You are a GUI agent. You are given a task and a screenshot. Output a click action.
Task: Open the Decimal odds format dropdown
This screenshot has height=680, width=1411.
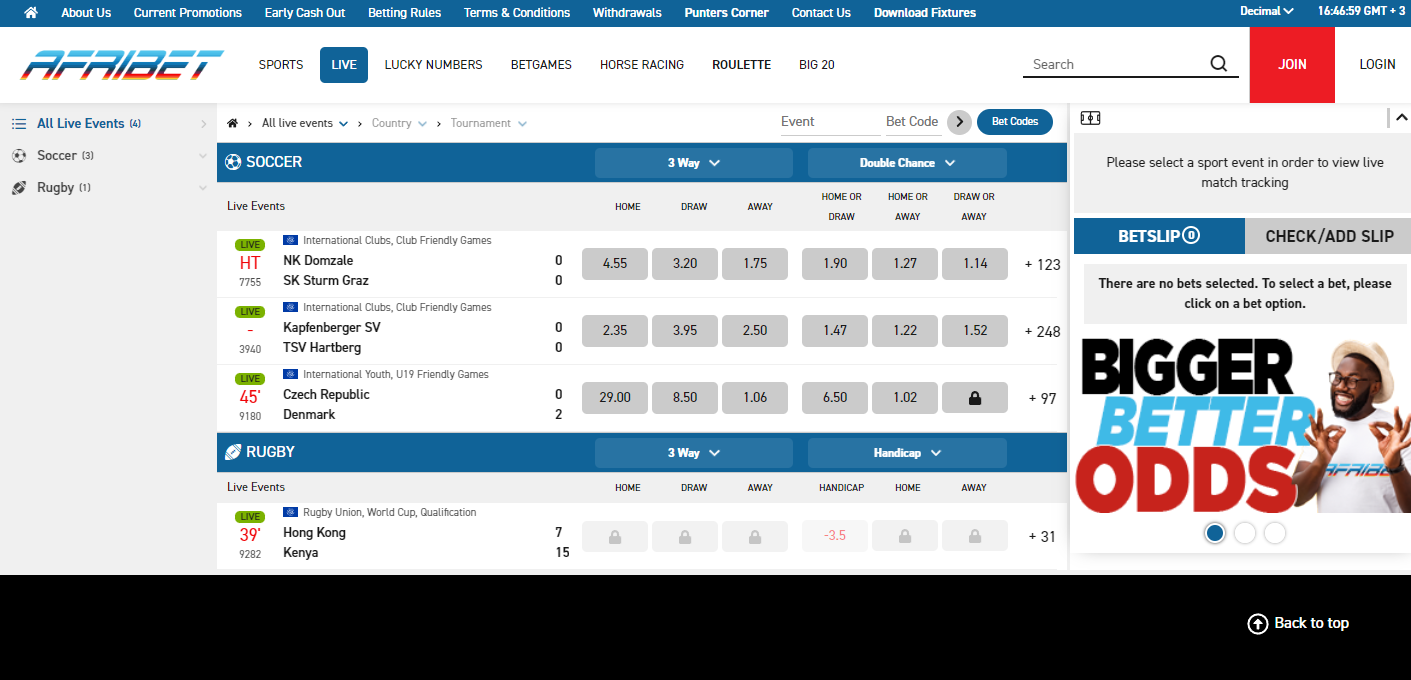pos(1266,12)
